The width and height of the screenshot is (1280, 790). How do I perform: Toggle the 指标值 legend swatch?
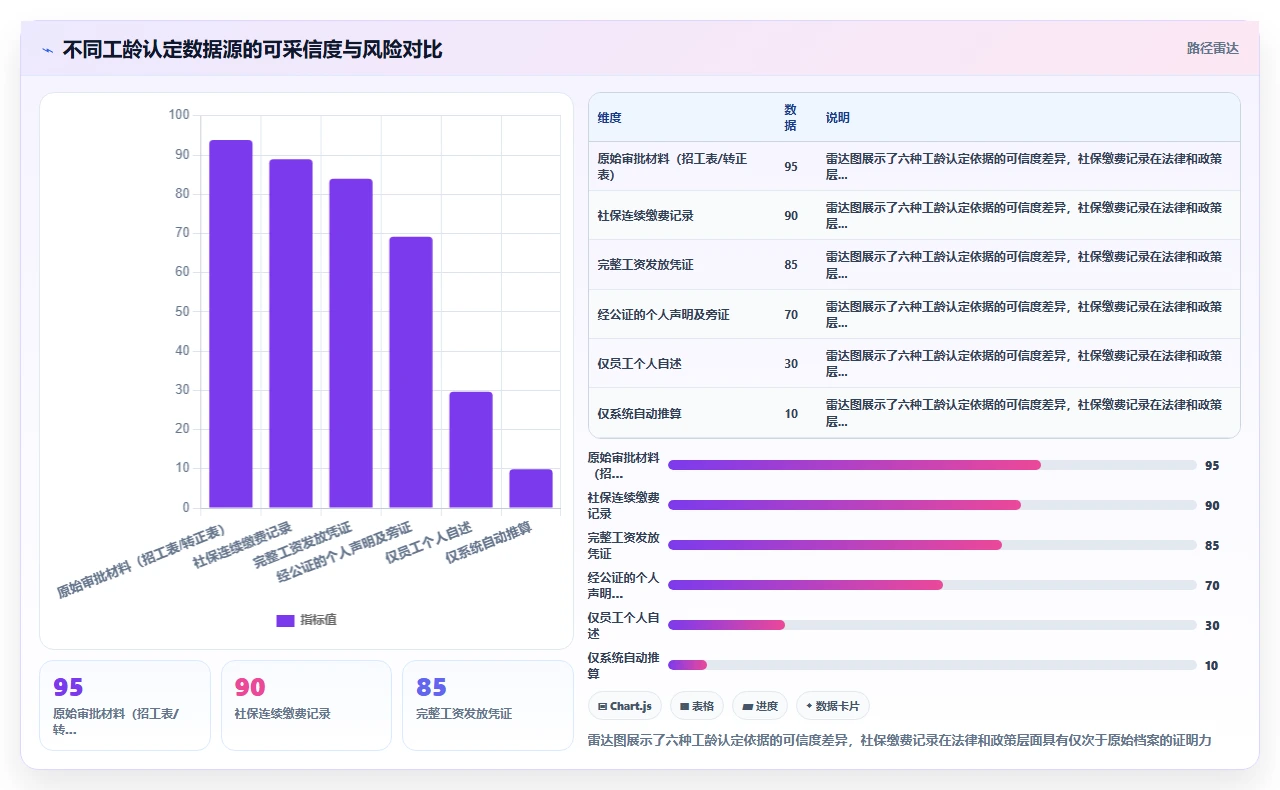point(285,620)
